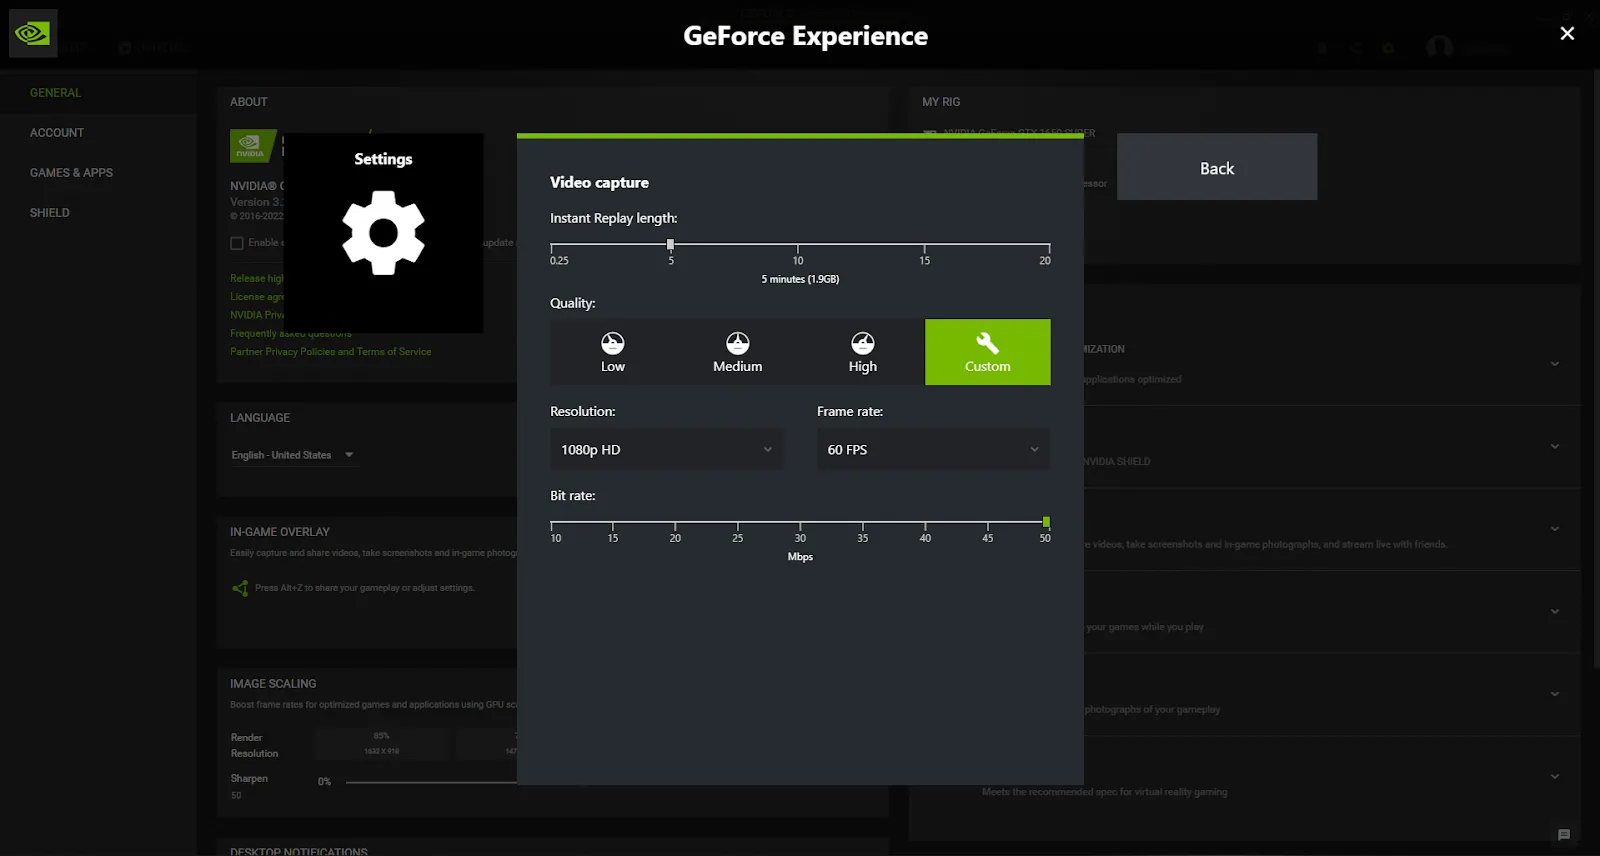Click the user avatar icon in header
The height and width of the screenshot is (856, 1600).
point(1439,47)
